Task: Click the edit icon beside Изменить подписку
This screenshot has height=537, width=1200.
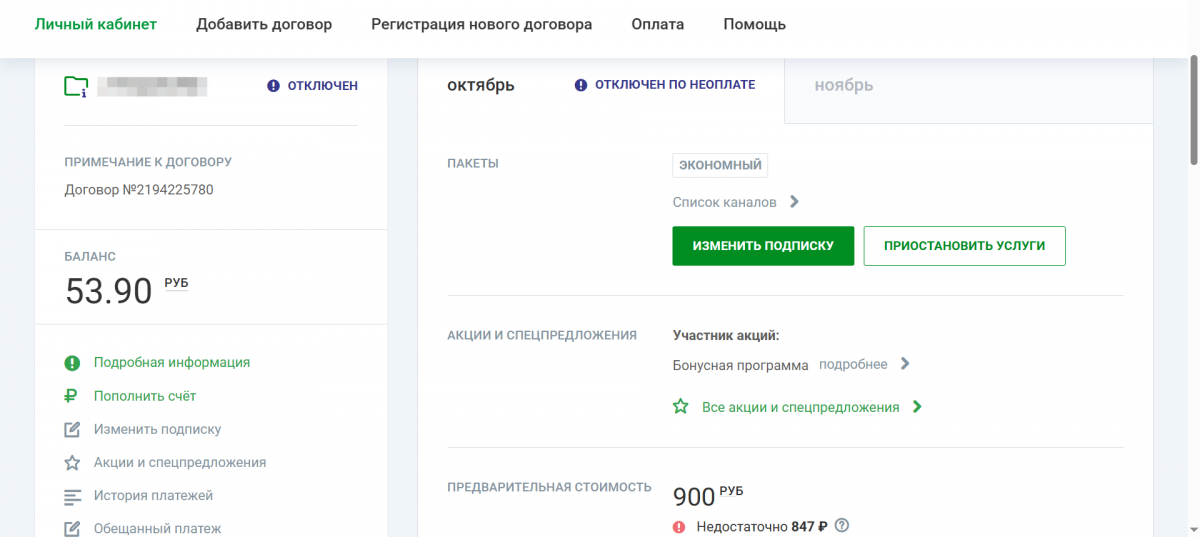Action: pos(72,430)
